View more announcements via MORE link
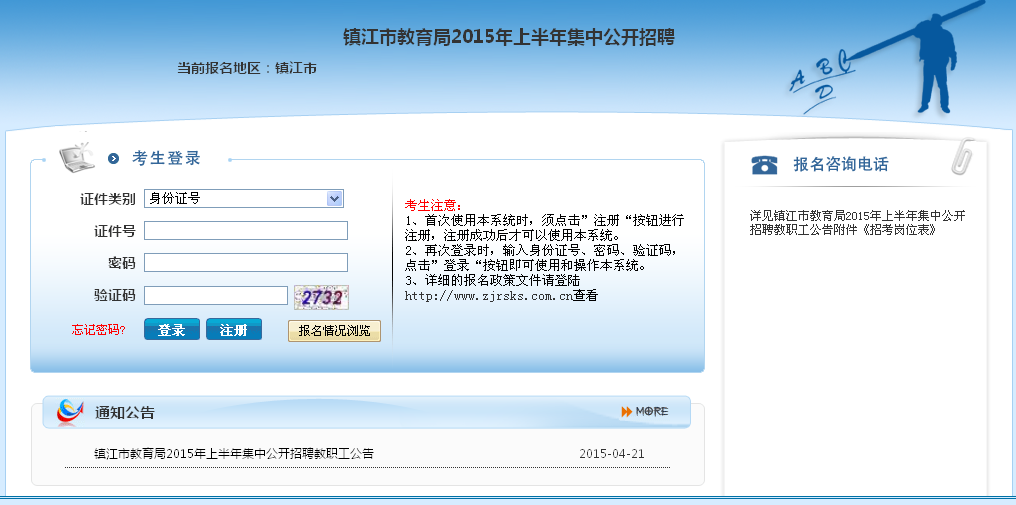The width and height of the screenshot is (1016, 505). click(651, 411)
